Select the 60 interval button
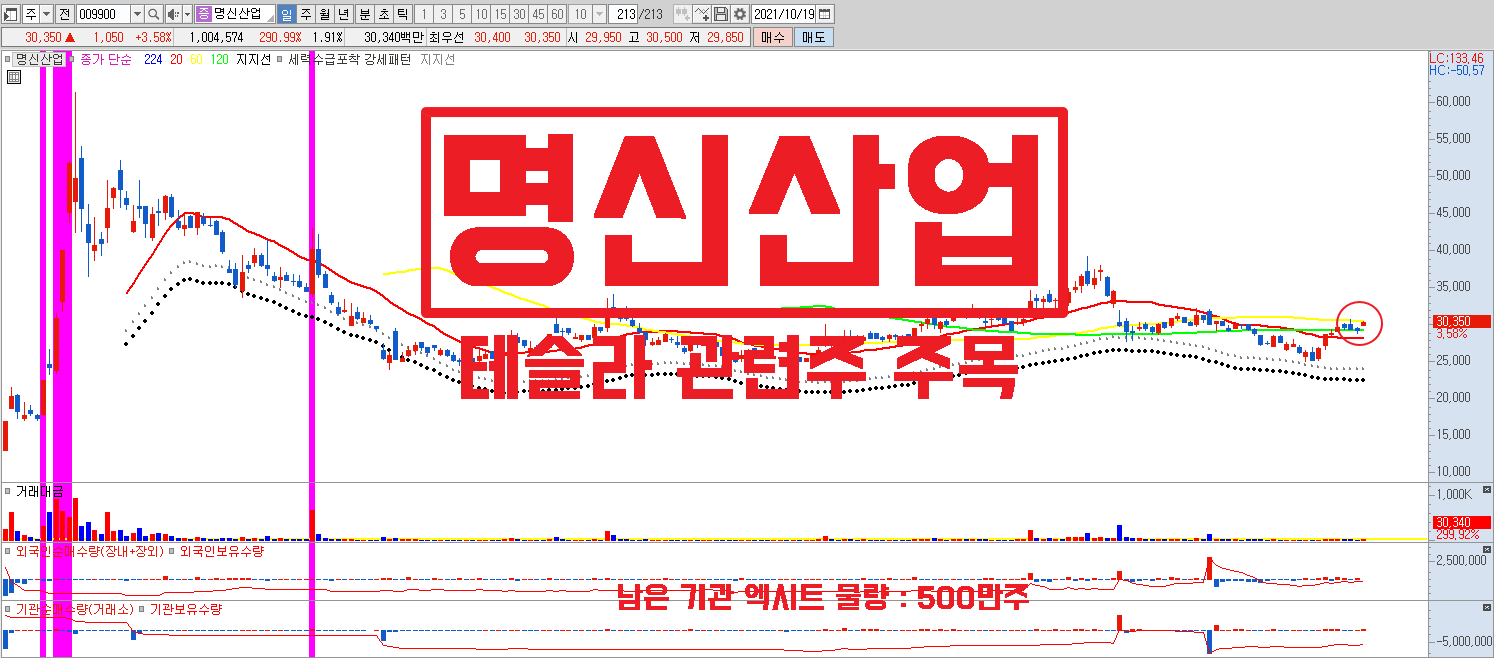Image resolution: width=1494 pixels, height=658 pixels. pyautogui.click(x=557, y=15)
